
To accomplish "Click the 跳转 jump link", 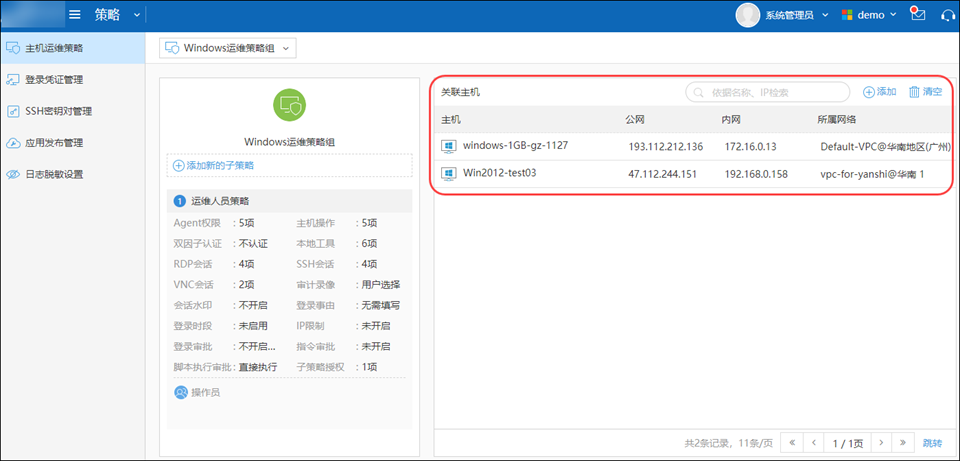I will pyautogui.click(x=933, y=442).
